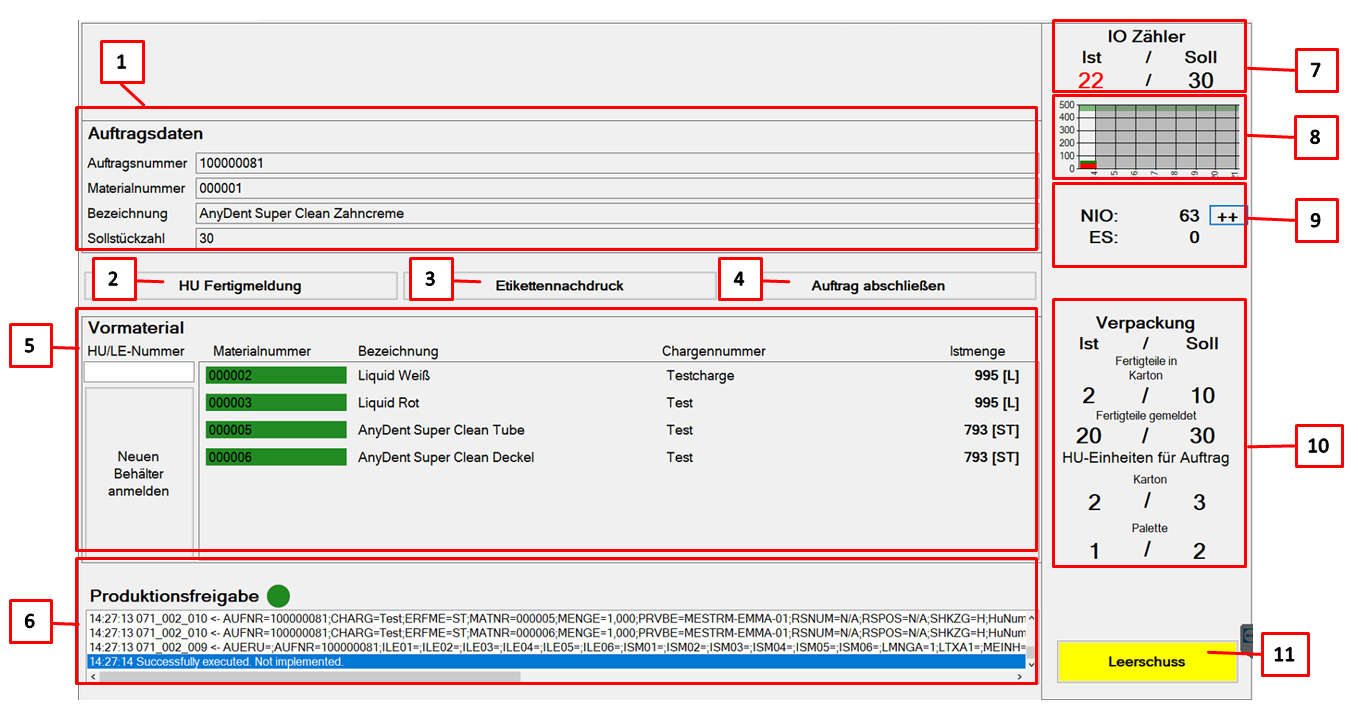1358x708 pixels.
Task: Click material 000006 Super Clean Deckel
Action: pyautogui.click(x=276, y=457)
